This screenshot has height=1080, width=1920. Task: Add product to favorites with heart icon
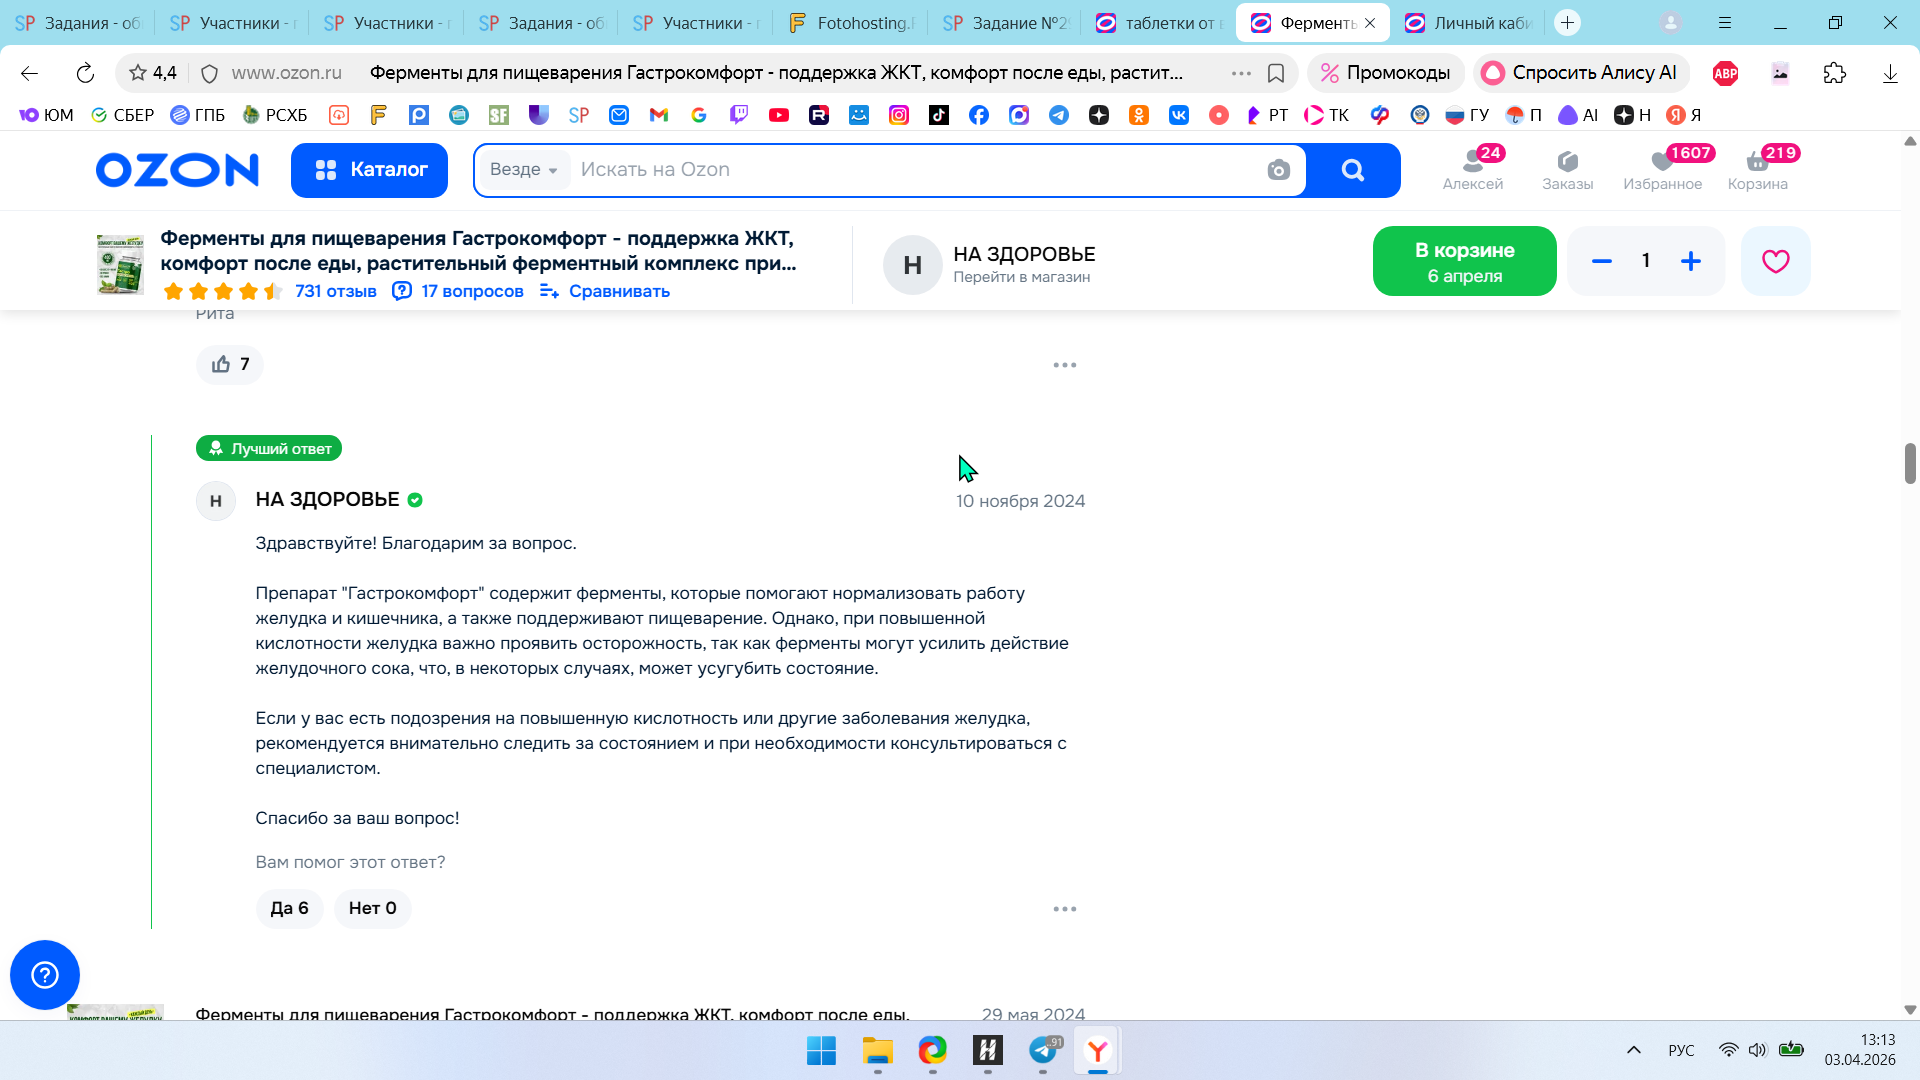1775,261
